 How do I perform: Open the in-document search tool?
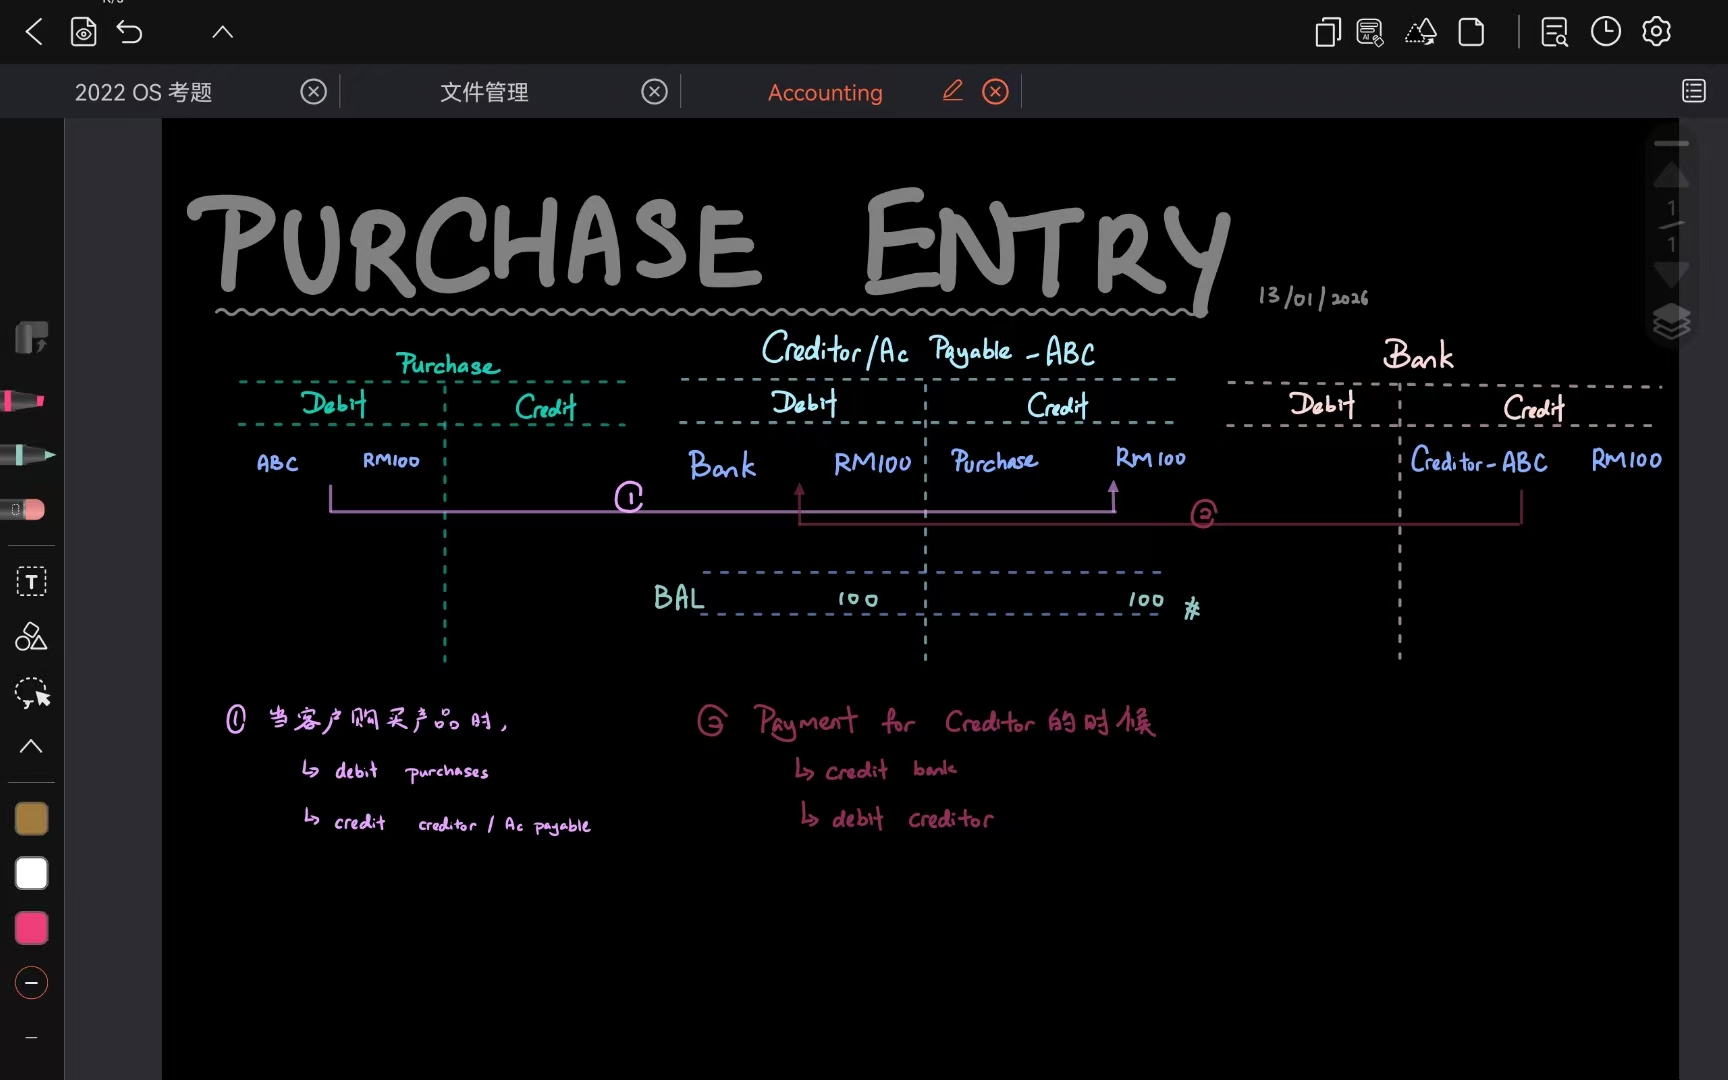click(x=1554, y=31)
